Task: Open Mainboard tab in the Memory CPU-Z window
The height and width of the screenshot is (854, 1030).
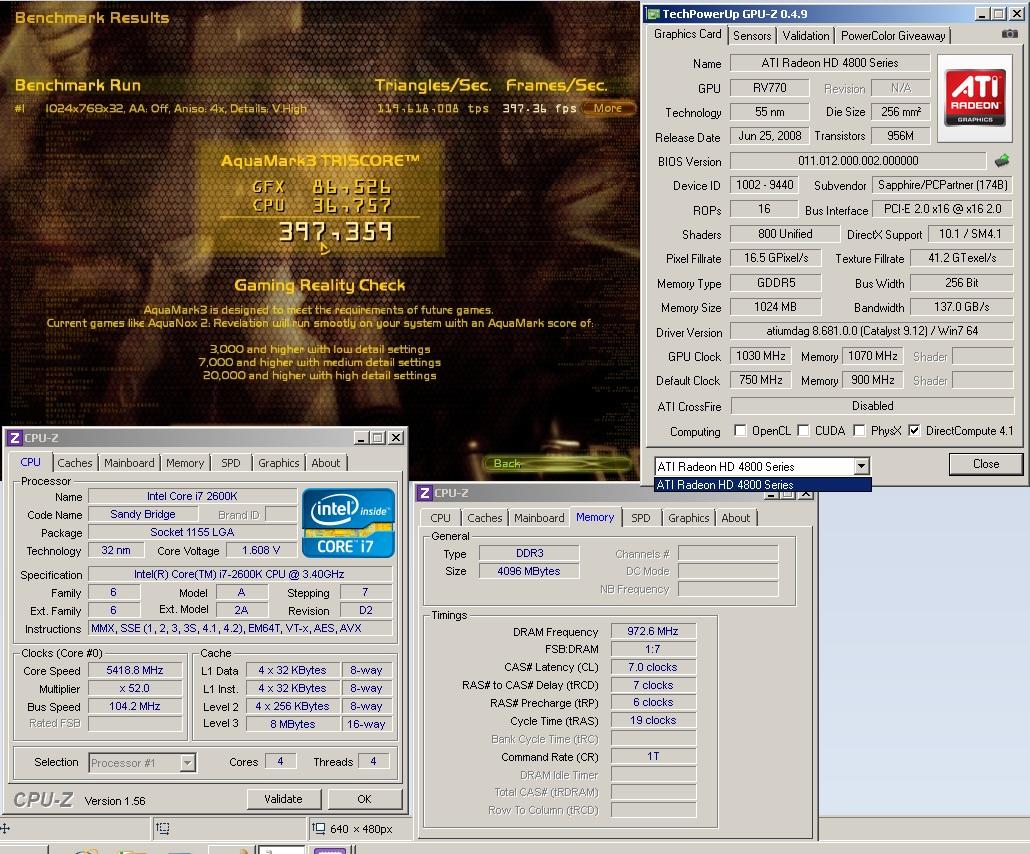Action: pos(539,518)
